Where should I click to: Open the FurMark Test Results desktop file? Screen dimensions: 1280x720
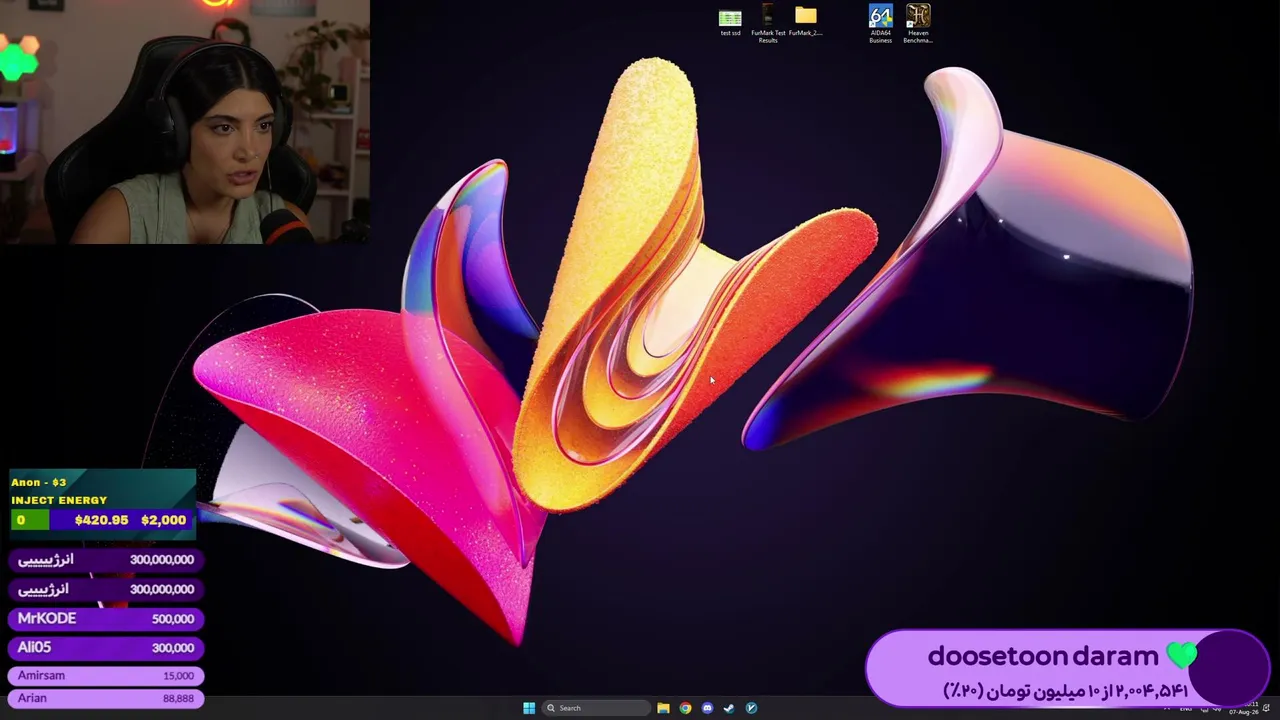pyautogui.click(x=768, y=24)
